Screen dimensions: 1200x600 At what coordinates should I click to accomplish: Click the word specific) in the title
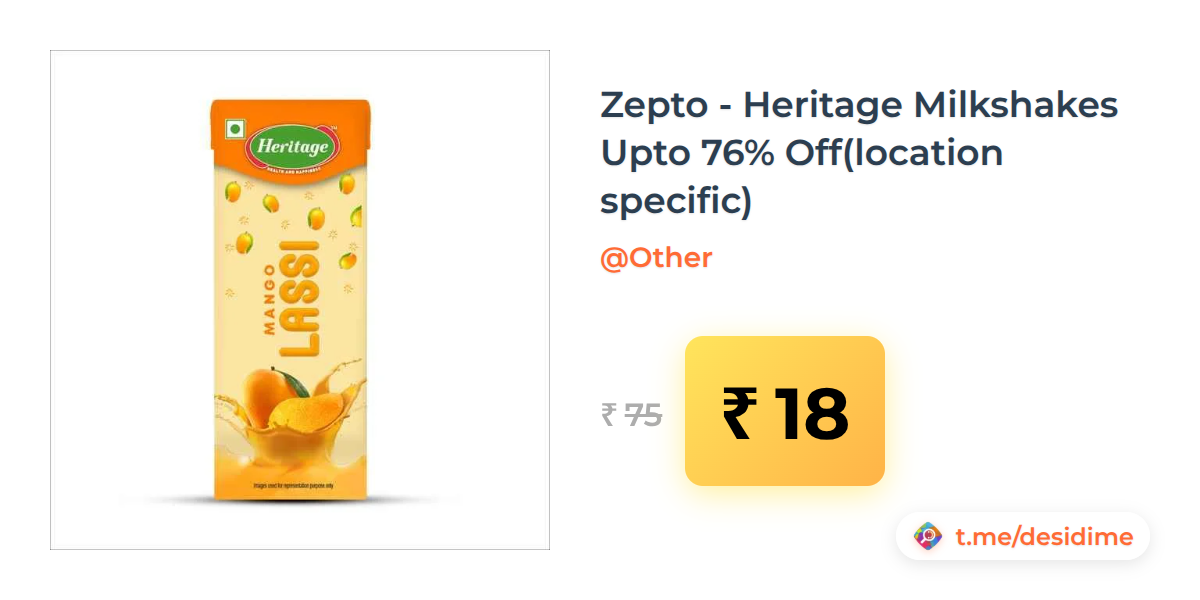[675, 201]
